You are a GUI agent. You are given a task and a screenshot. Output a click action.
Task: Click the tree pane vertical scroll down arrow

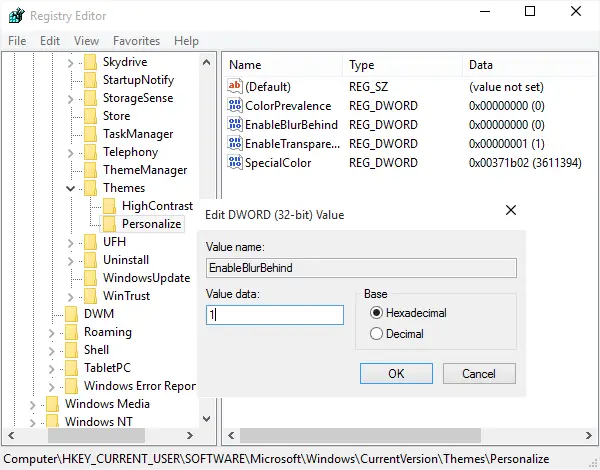206,419
